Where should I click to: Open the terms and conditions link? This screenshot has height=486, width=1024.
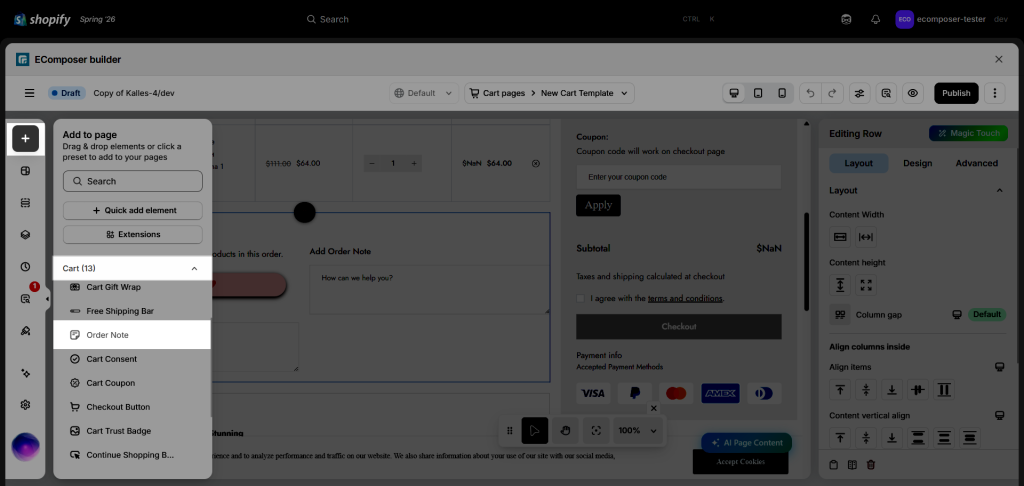pos(685,299)
